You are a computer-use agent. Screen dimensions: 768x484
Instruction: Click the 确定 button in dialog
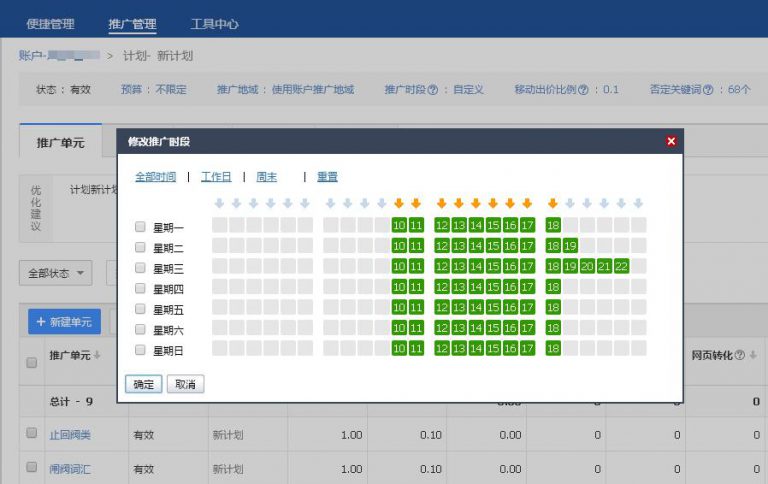(x=143, y=384)
